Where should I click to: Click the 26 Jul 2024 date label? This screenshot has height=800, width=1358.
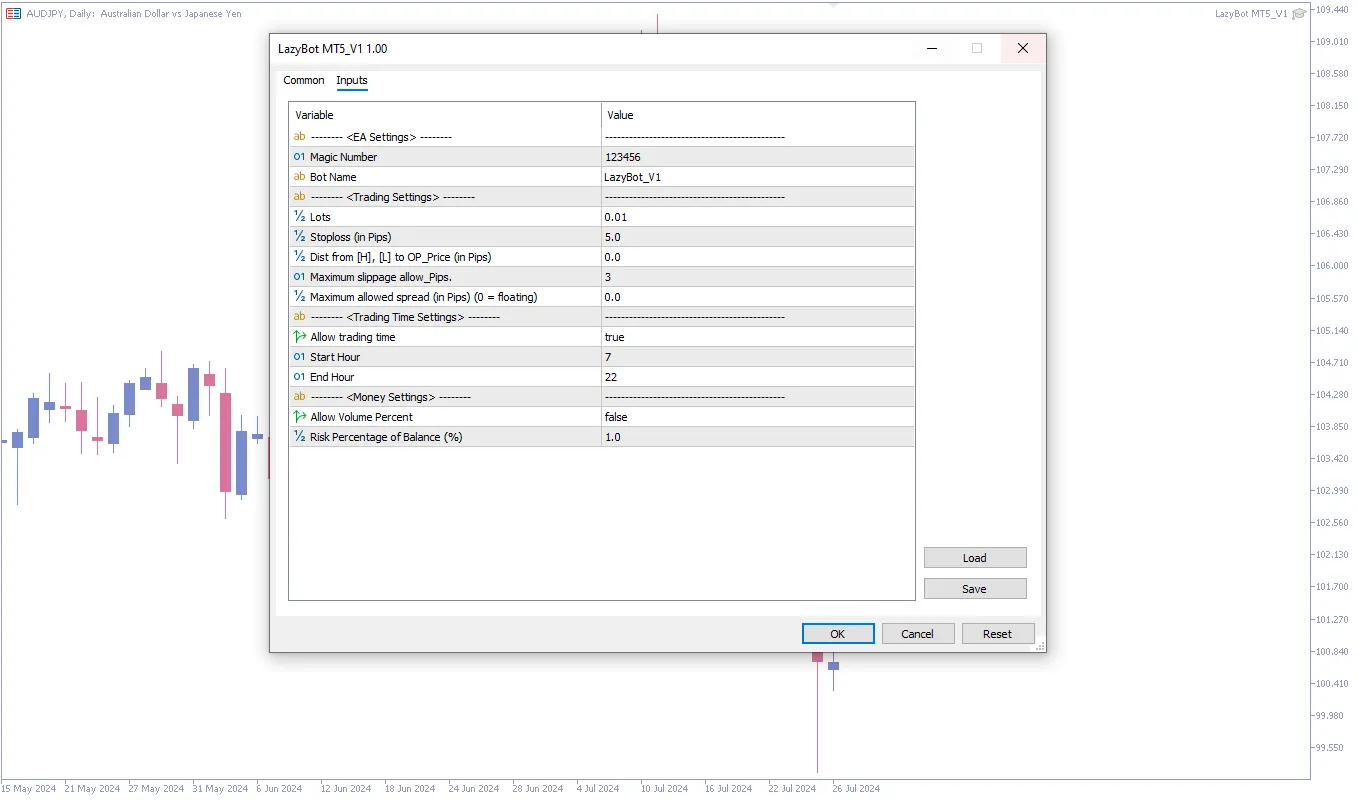856,789
